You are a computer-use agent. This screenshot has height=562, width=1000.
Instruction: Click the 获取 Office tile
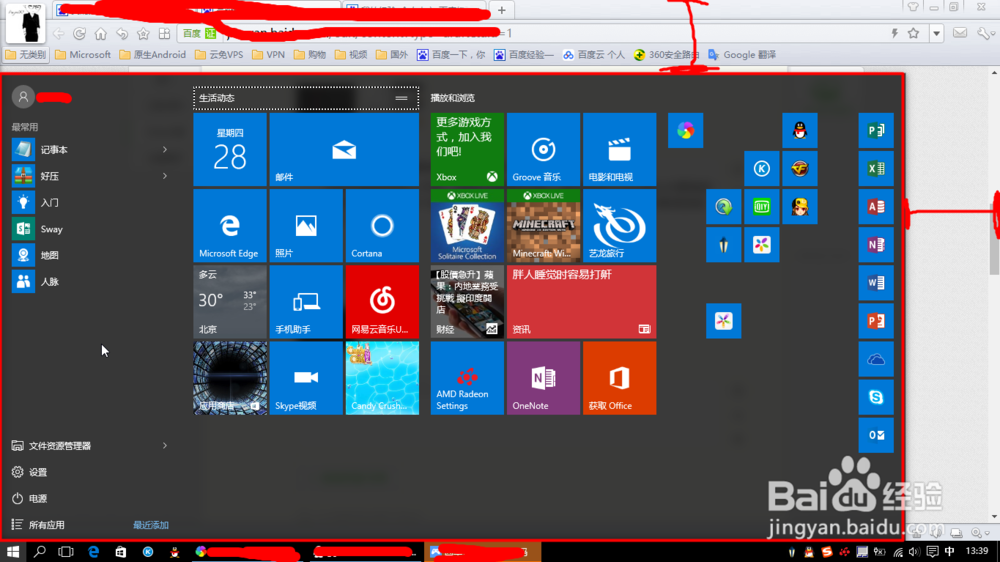(619, 378)
